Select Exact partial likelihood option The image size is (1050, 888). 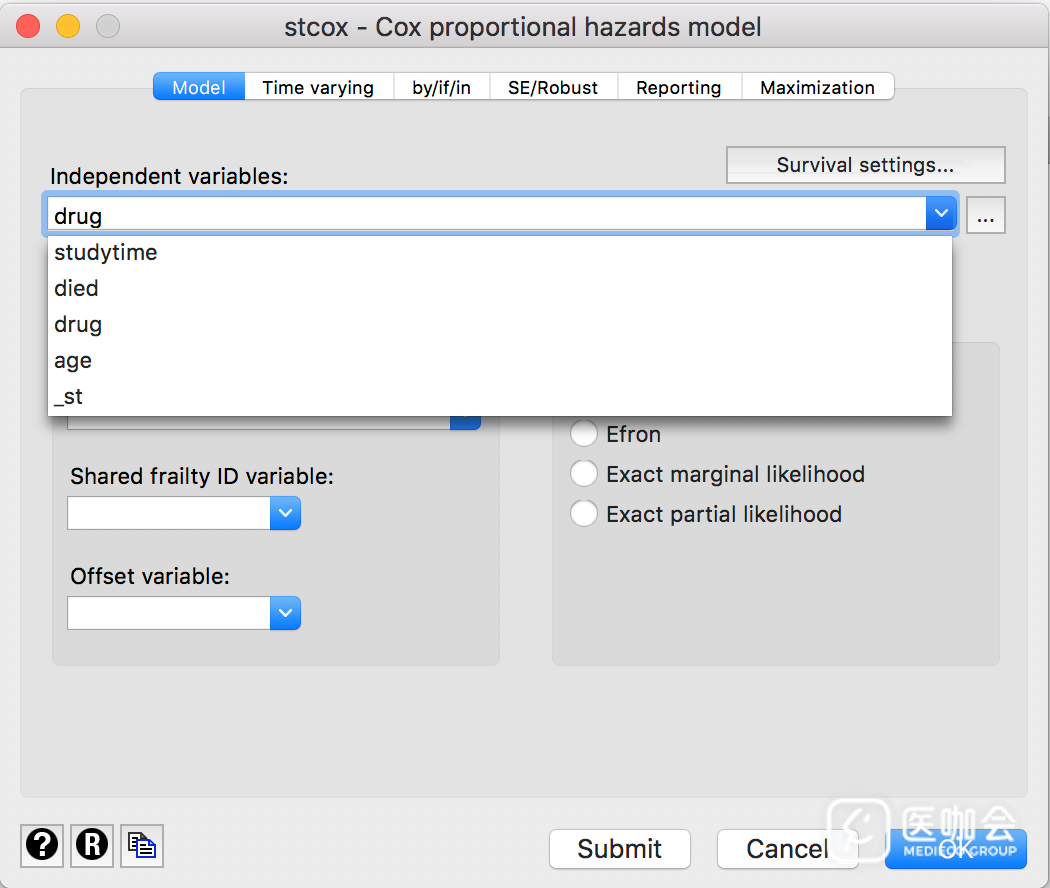pos(583,514)
